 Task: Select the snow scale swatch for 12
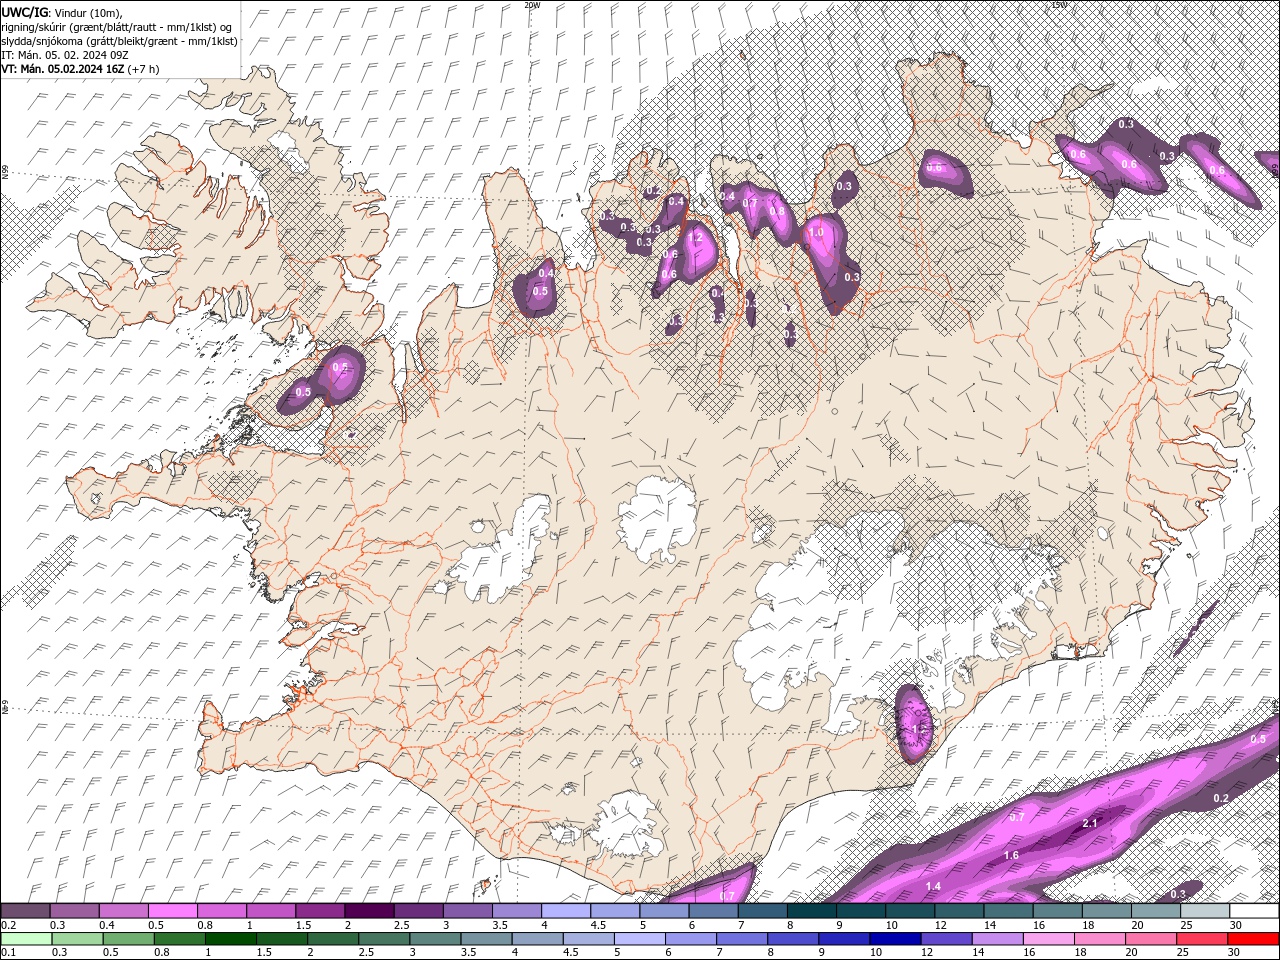pyautogui.click(x=960, y=911)
